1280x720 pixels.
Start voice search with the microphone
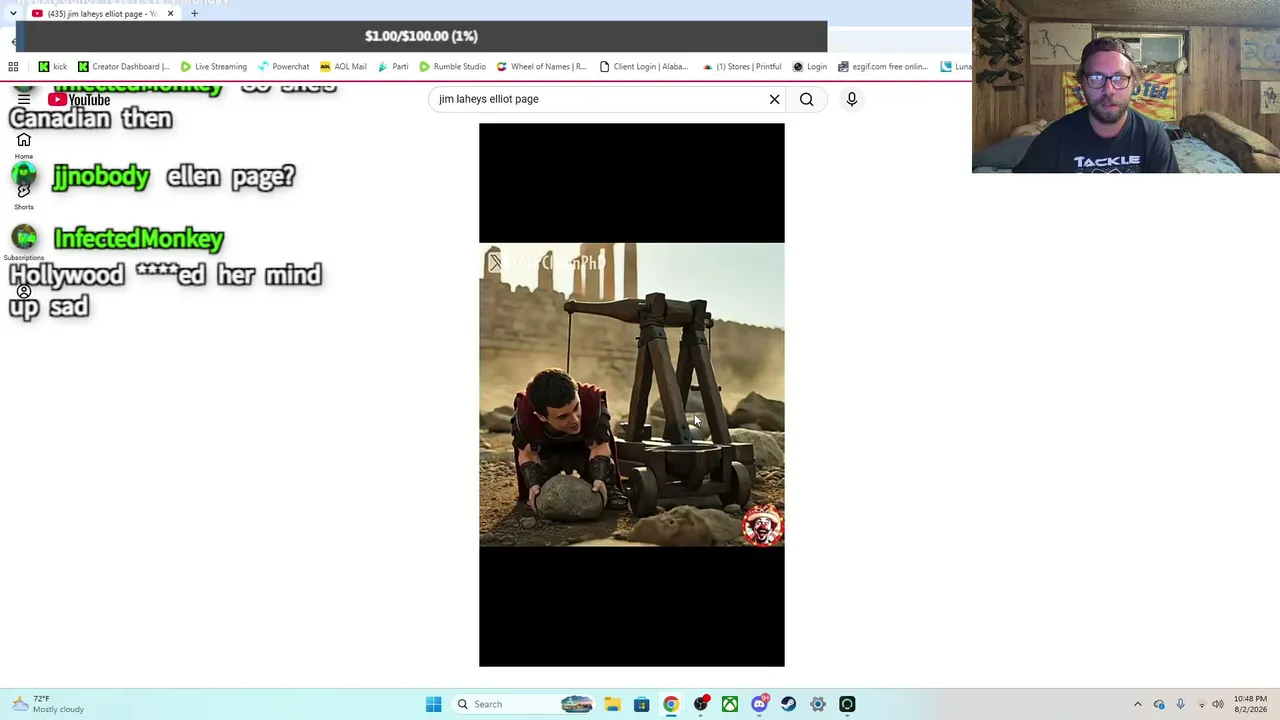(x=852, y=99)
